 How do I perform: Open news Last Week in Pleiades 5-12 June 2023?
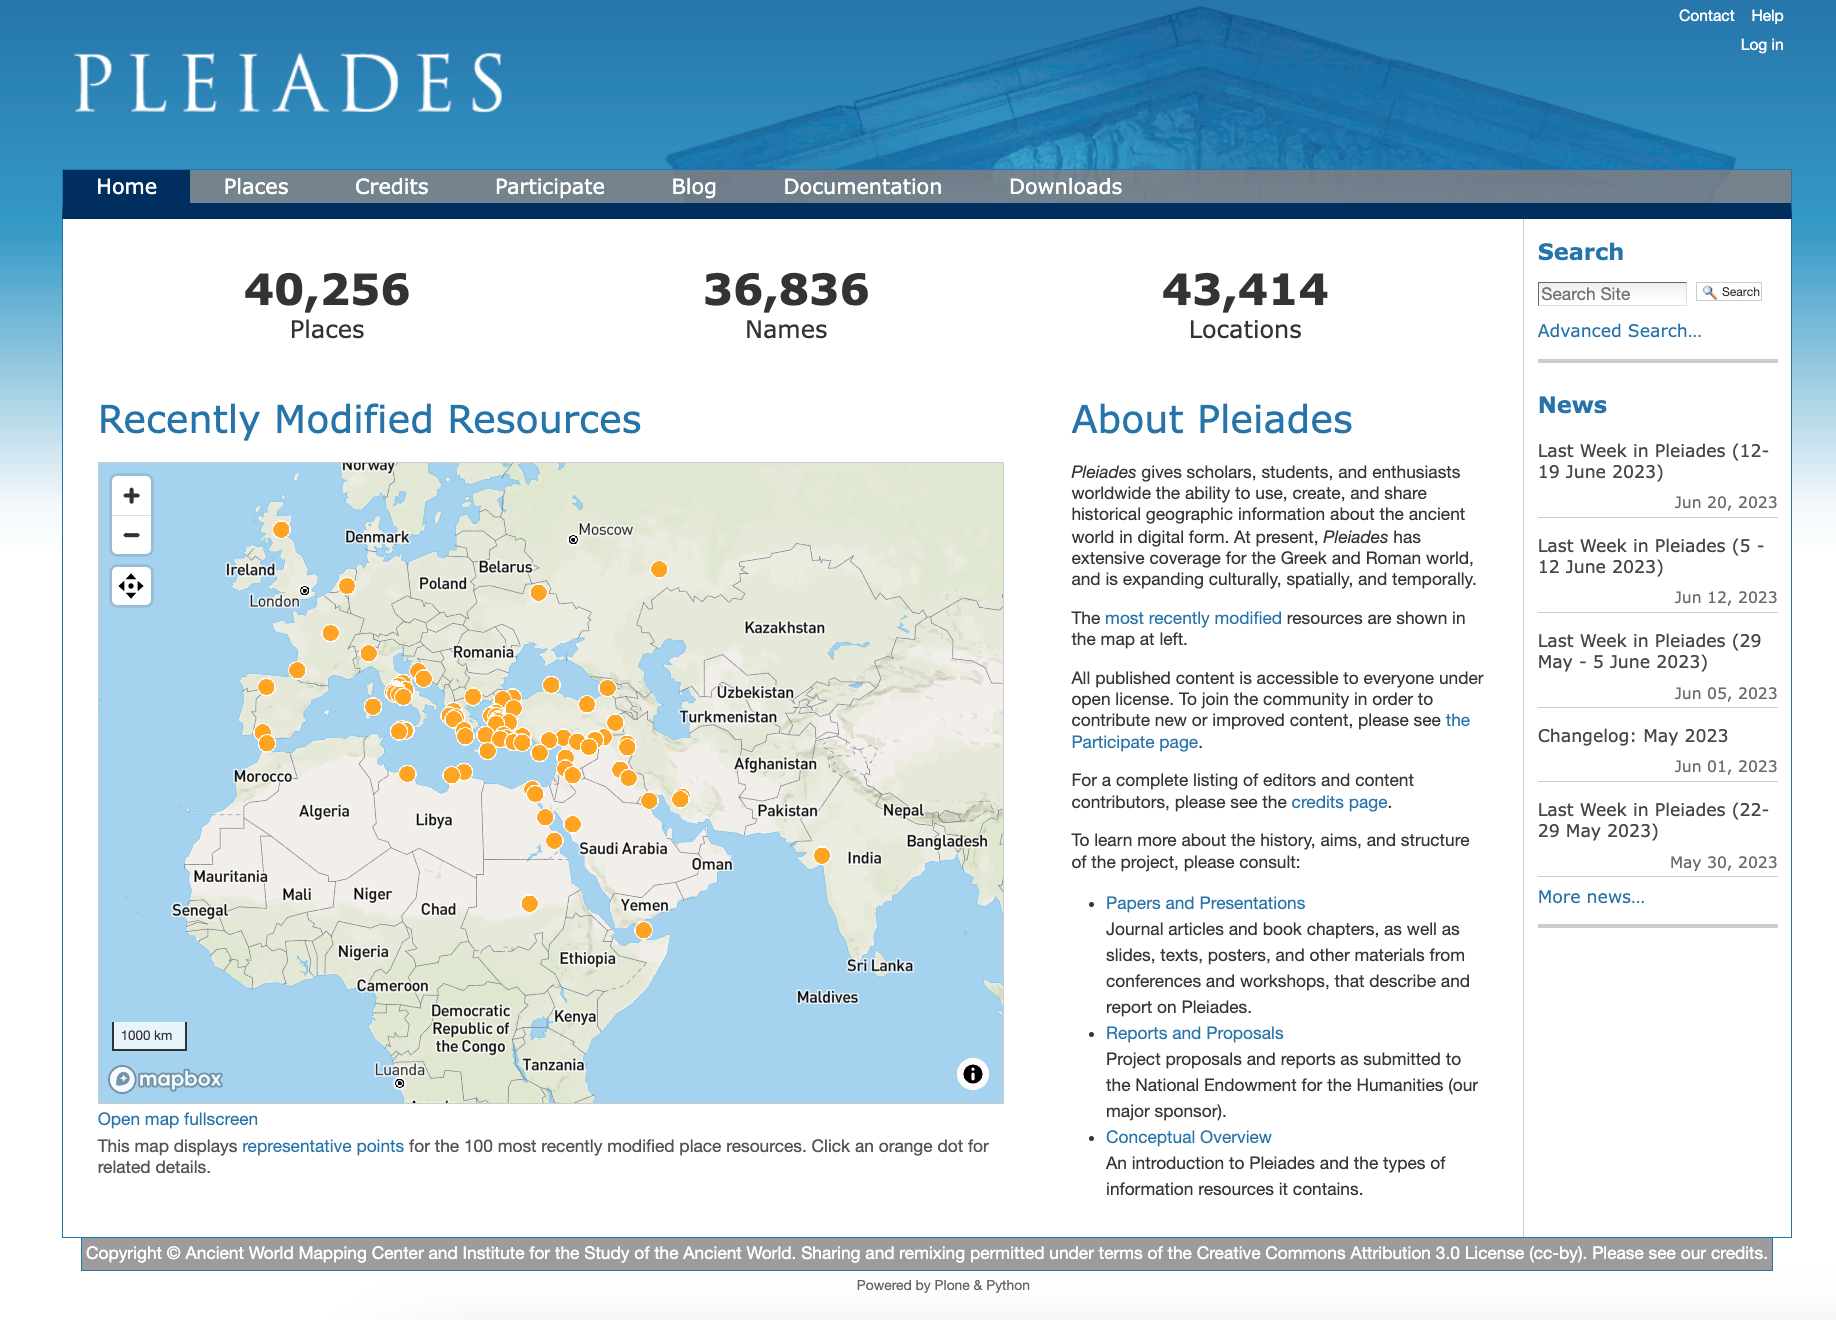(x=1651, y=556)
